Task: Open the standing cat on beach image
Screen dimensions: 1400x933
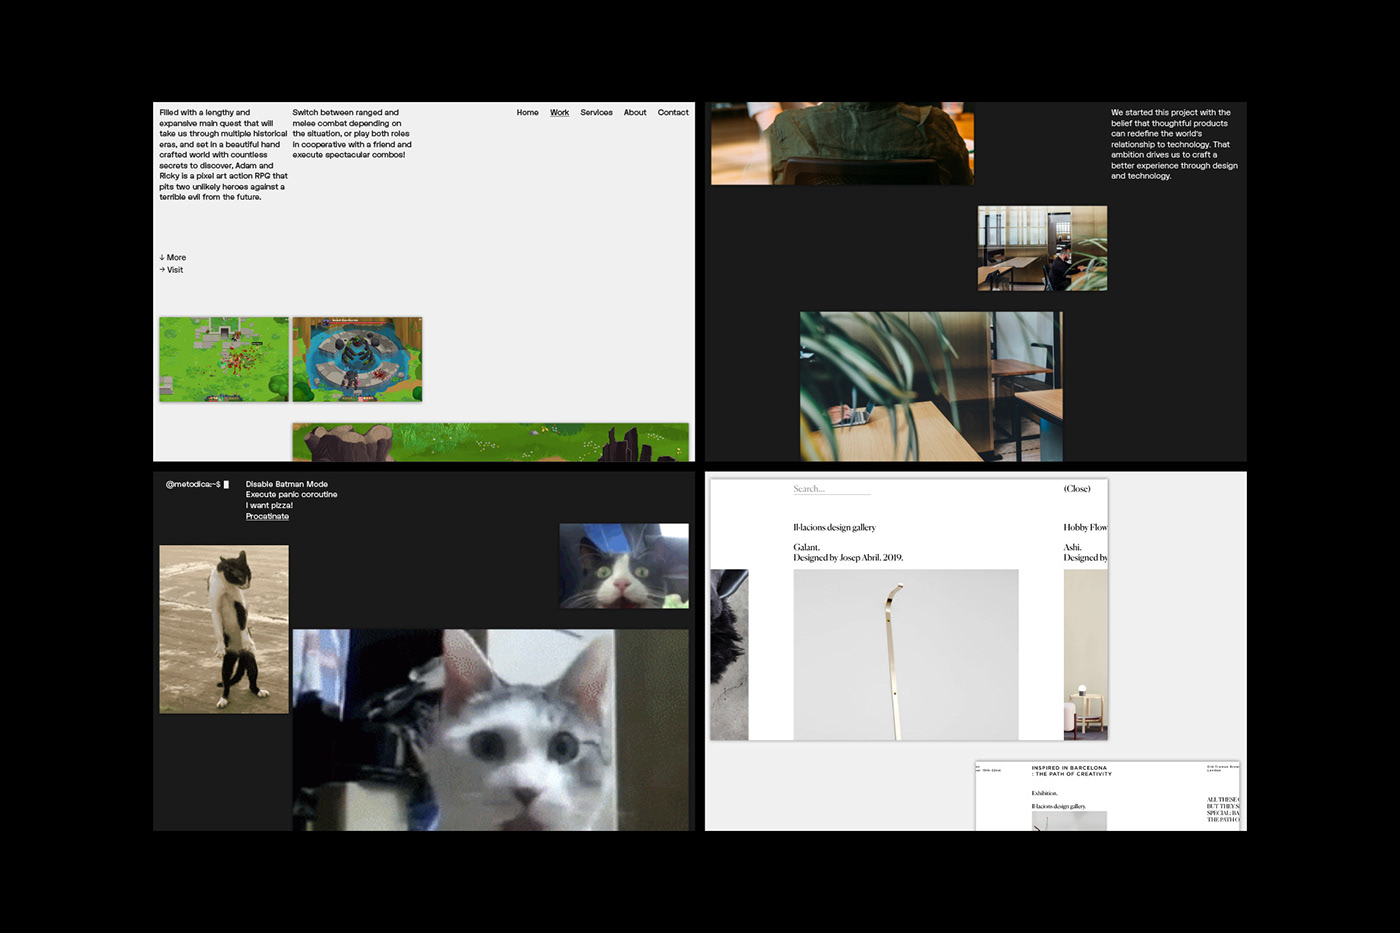Action: (224, 629)
